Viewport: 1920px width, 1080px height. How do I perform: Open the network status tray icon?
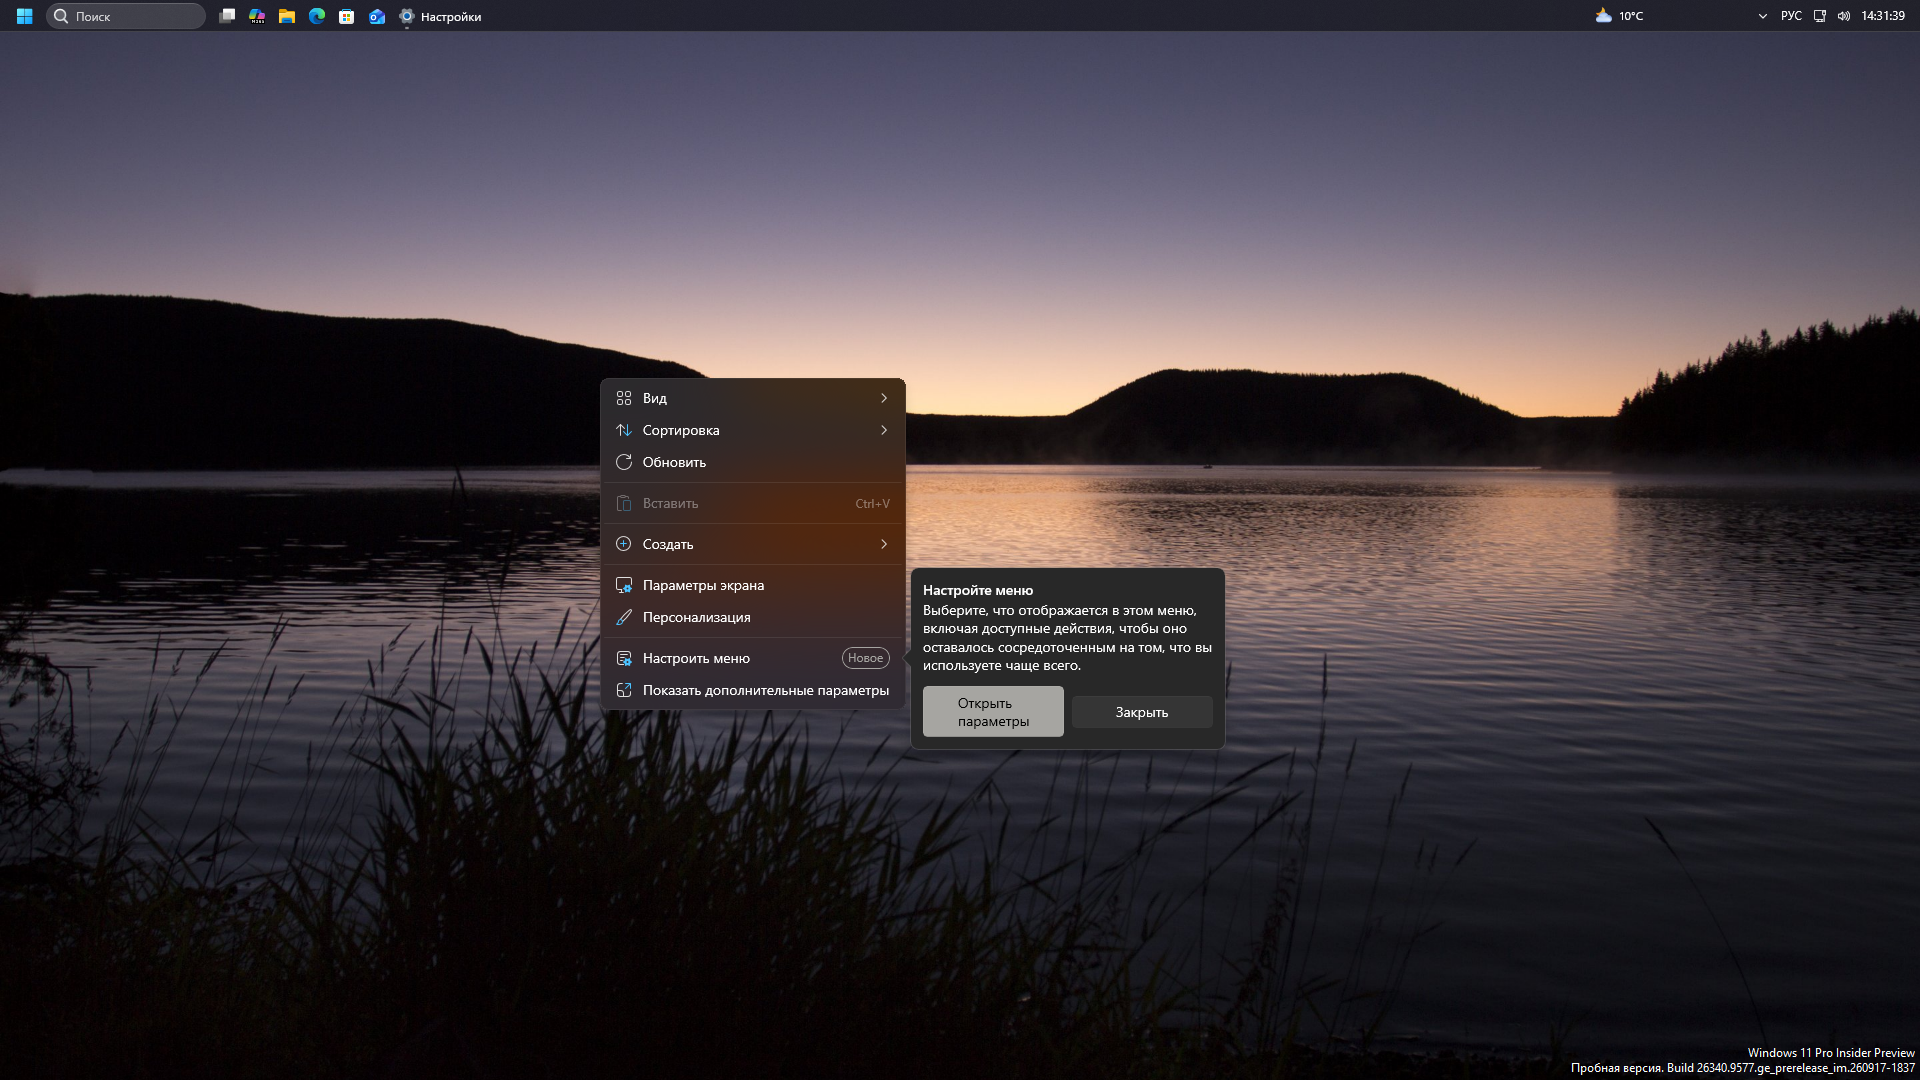1820,16
